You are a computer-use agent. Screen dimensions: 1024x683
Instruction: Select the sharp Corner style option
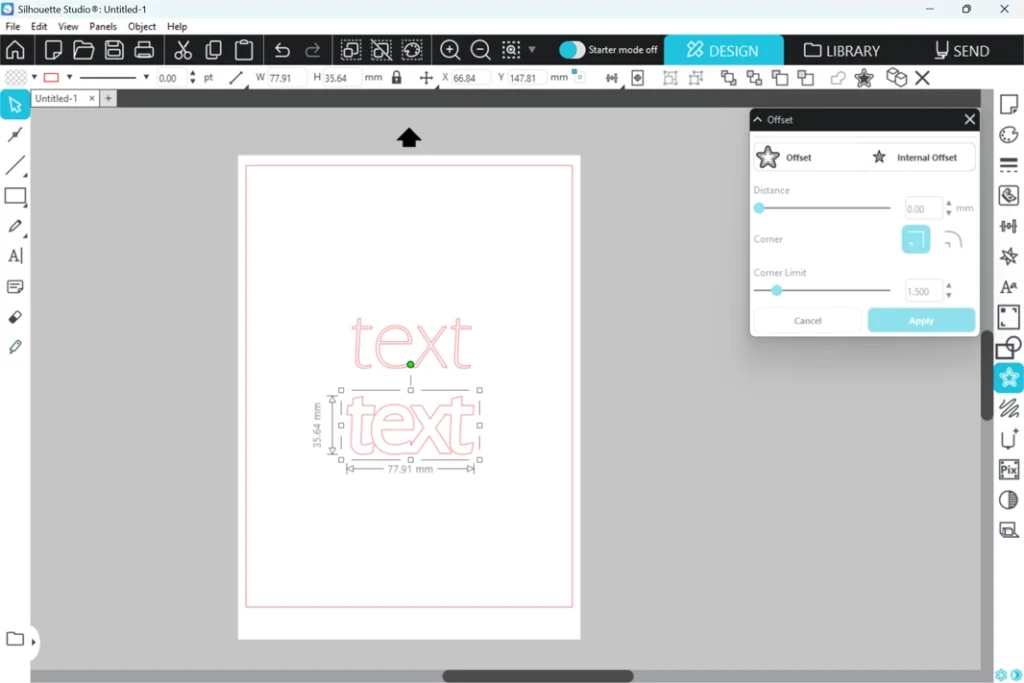[x=916, y=240]
